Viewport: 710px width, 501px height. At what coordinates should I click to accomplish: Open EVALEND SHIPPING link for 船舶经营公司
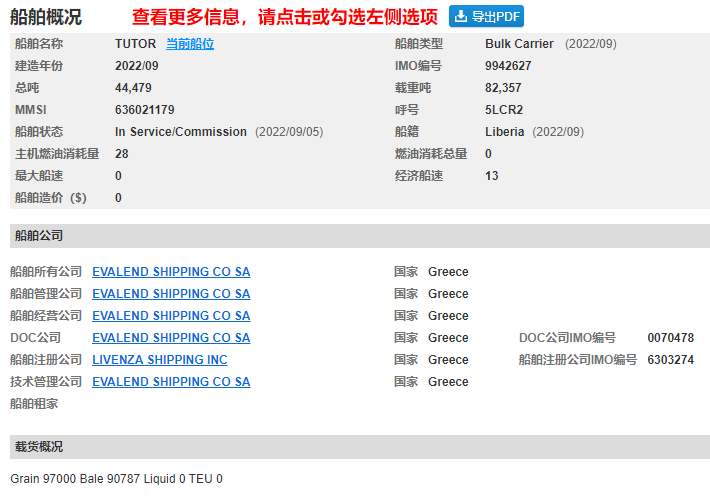tap(171, 316)
